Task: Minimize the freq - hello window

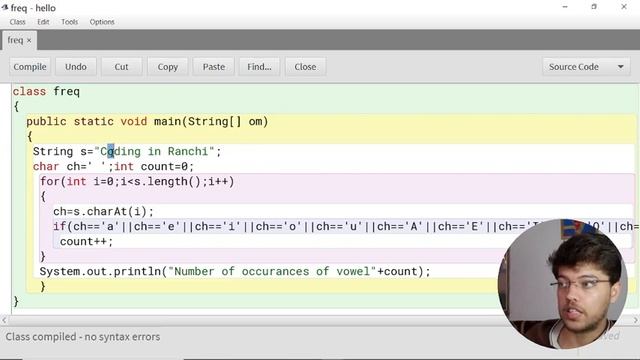Action: 565,7
